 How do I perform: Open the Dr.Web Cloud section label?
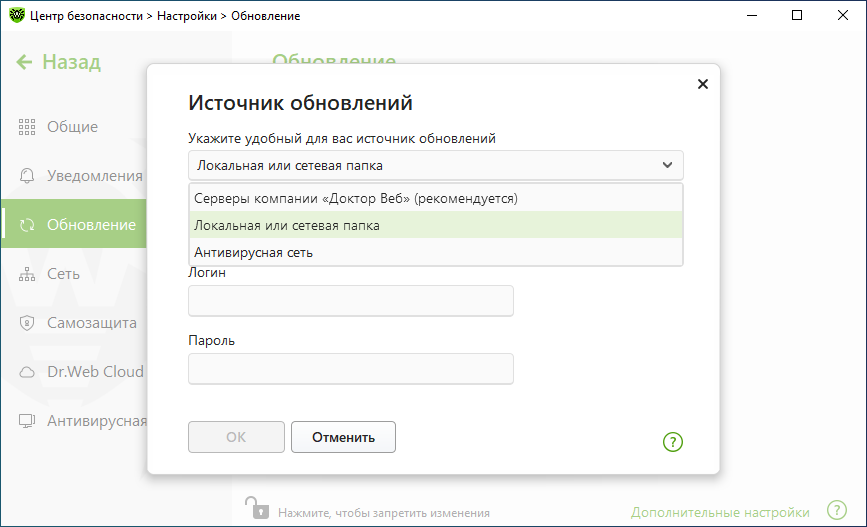95,372
